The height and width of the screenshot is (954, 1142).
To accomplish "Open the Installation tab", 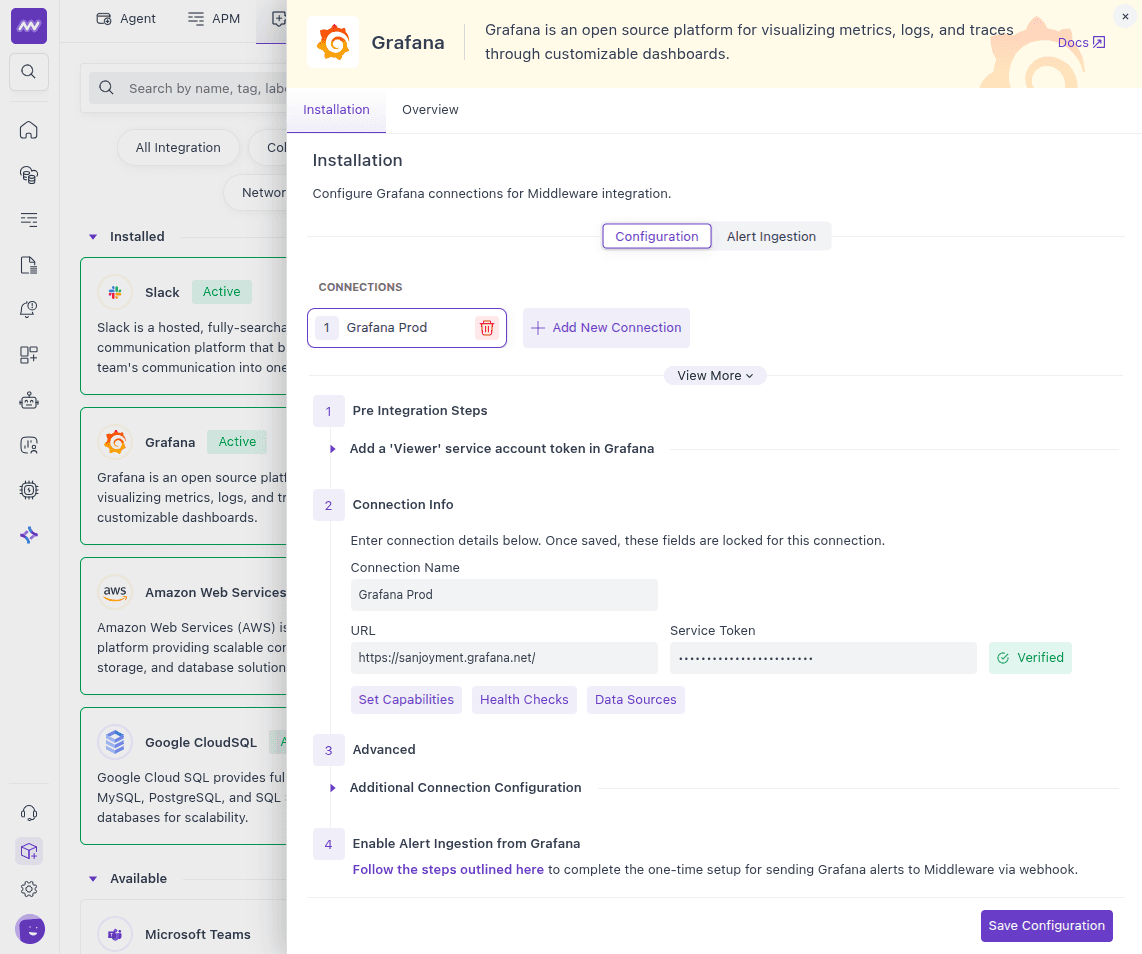I will (336, 110).
